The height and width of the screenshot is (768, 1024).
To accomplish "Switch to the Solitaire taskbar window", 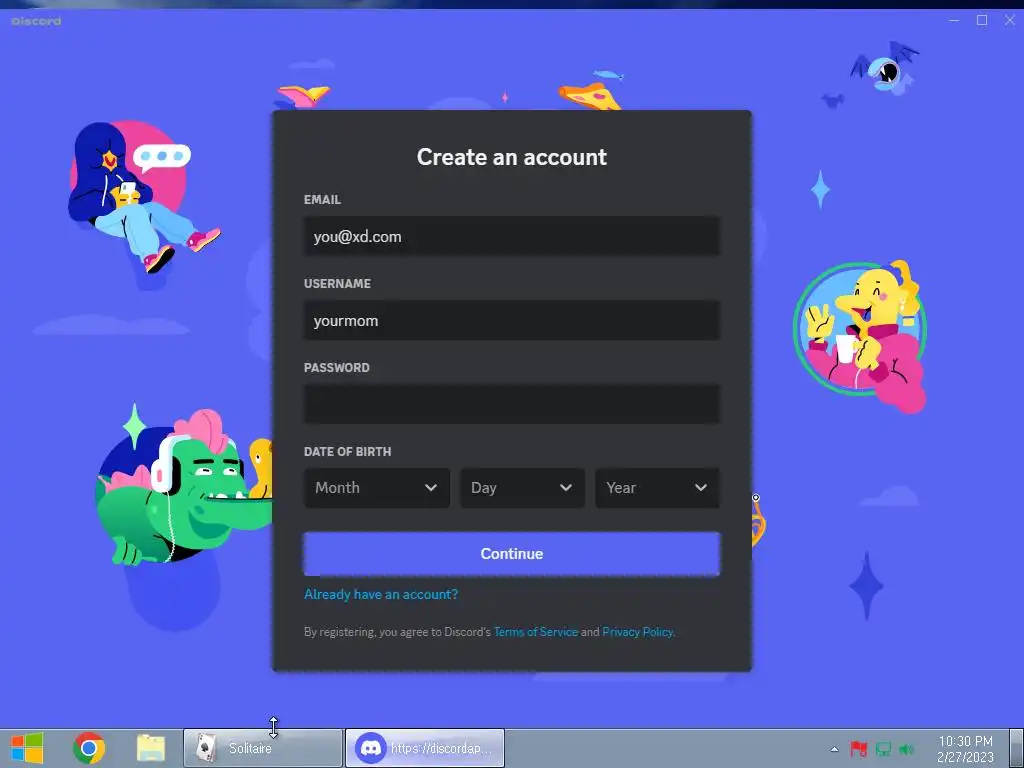I will [263, 748].
